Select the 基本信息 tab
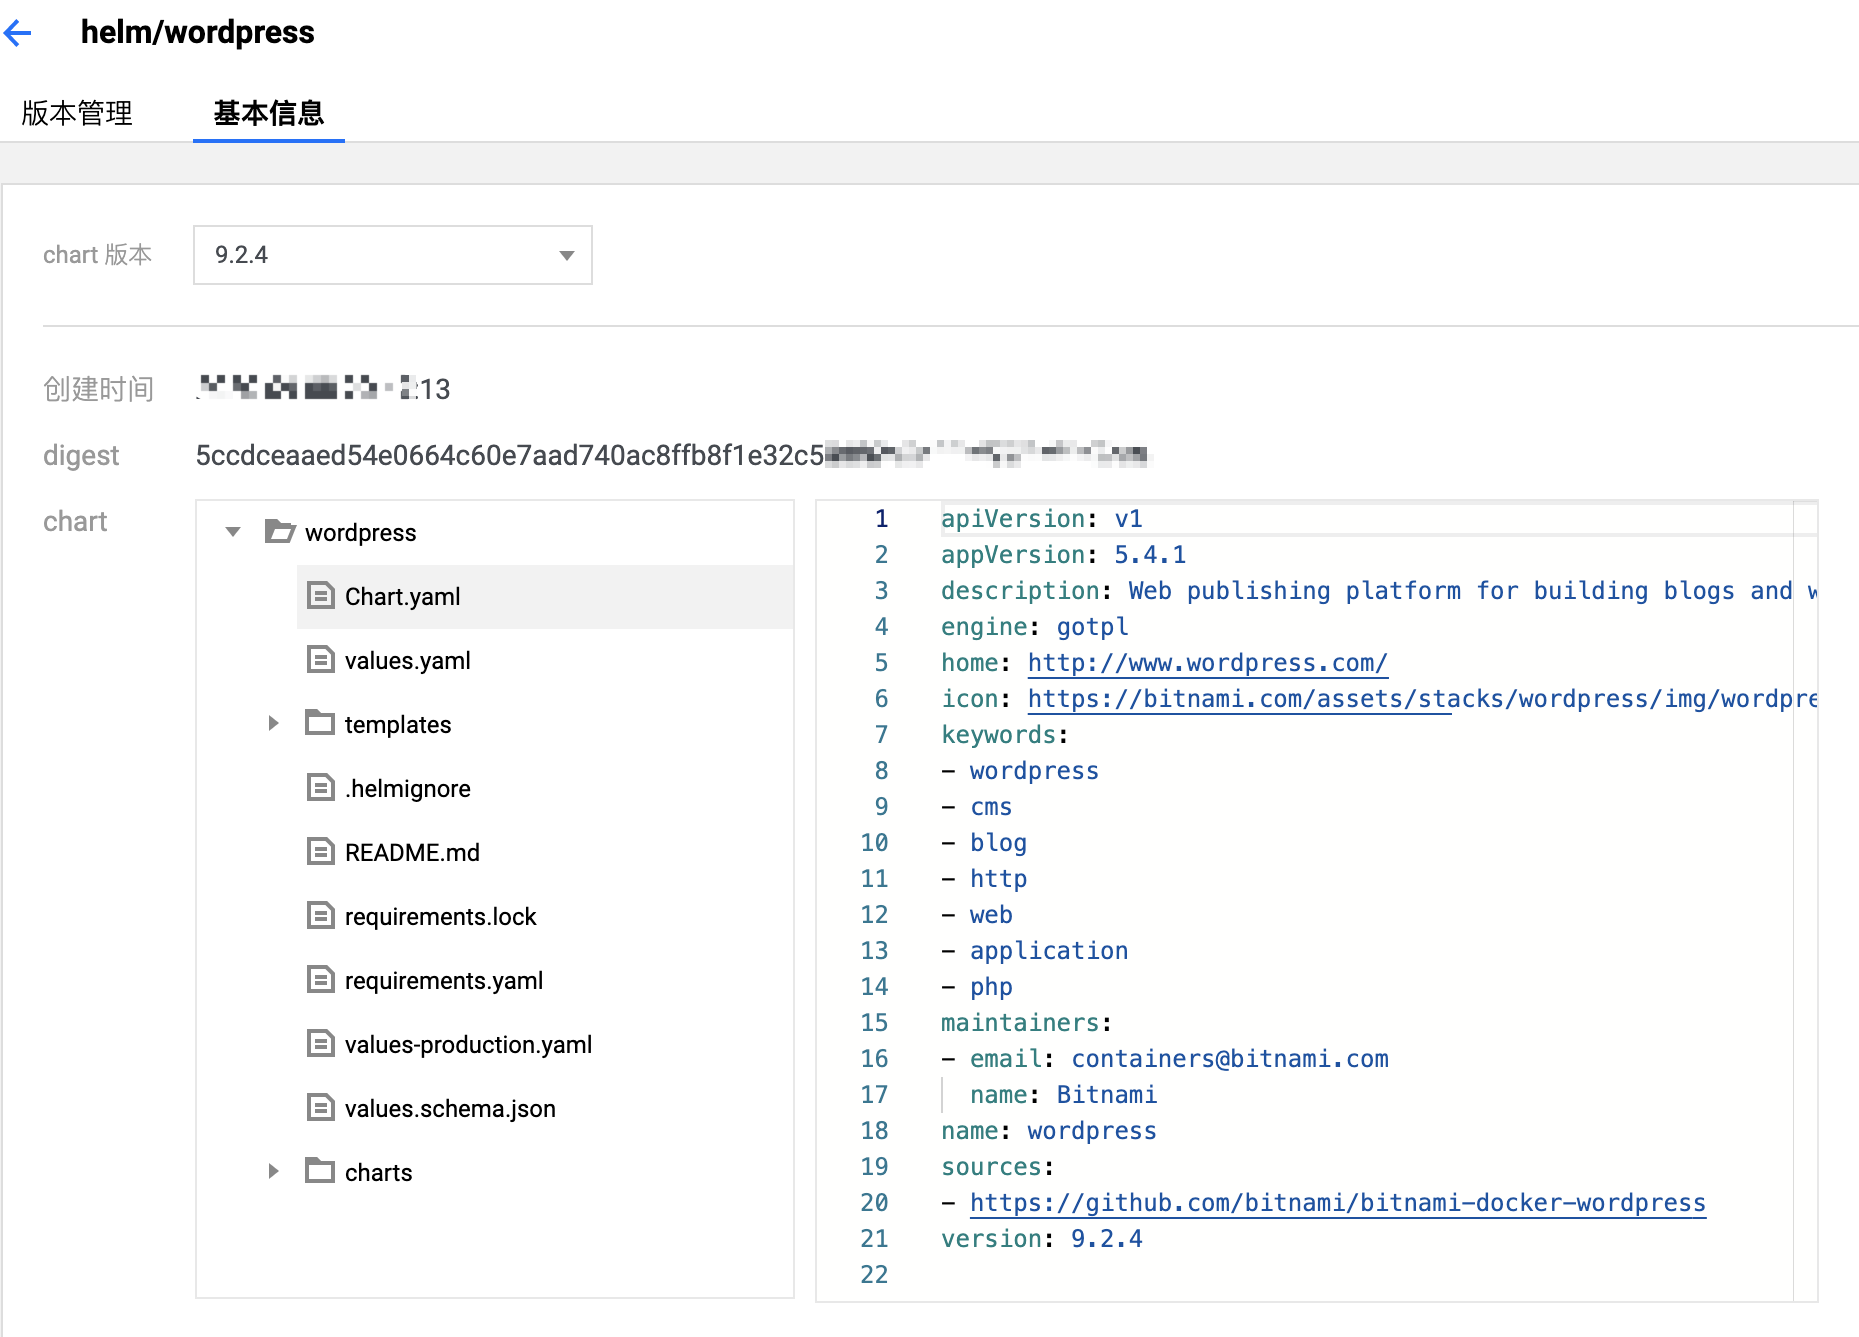 pos(269,113)
